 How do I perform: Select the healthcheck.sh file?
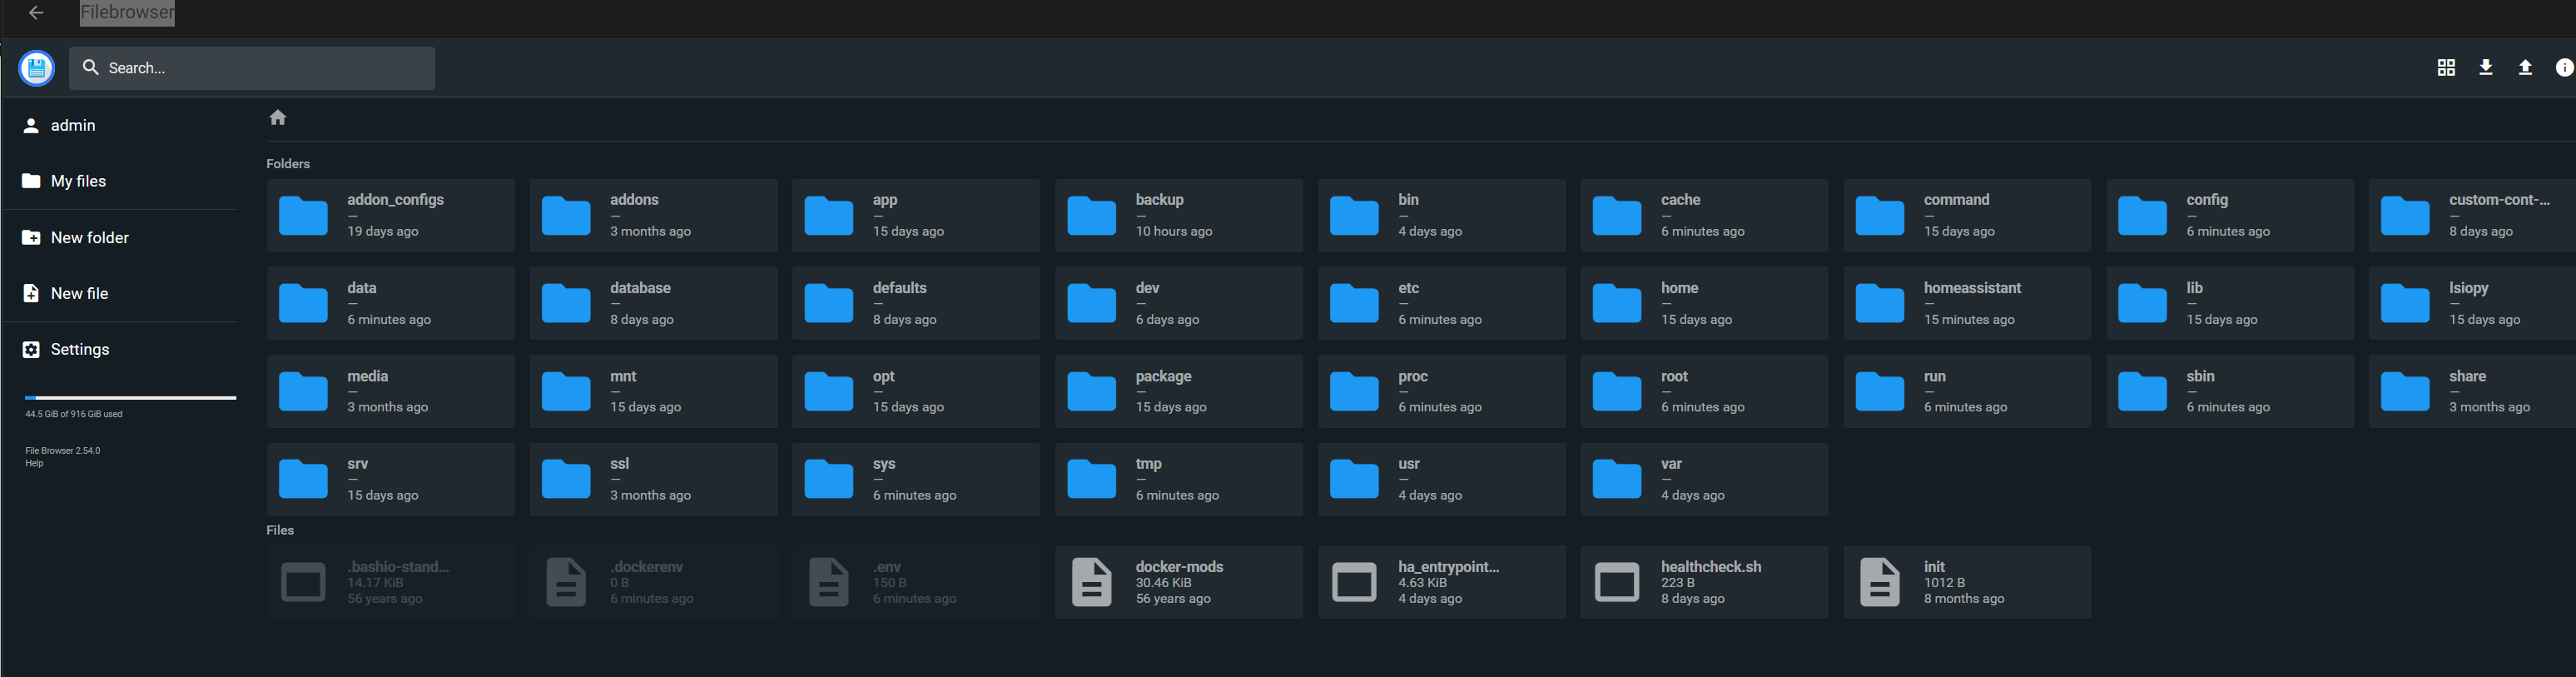(x=1703, y=582)
